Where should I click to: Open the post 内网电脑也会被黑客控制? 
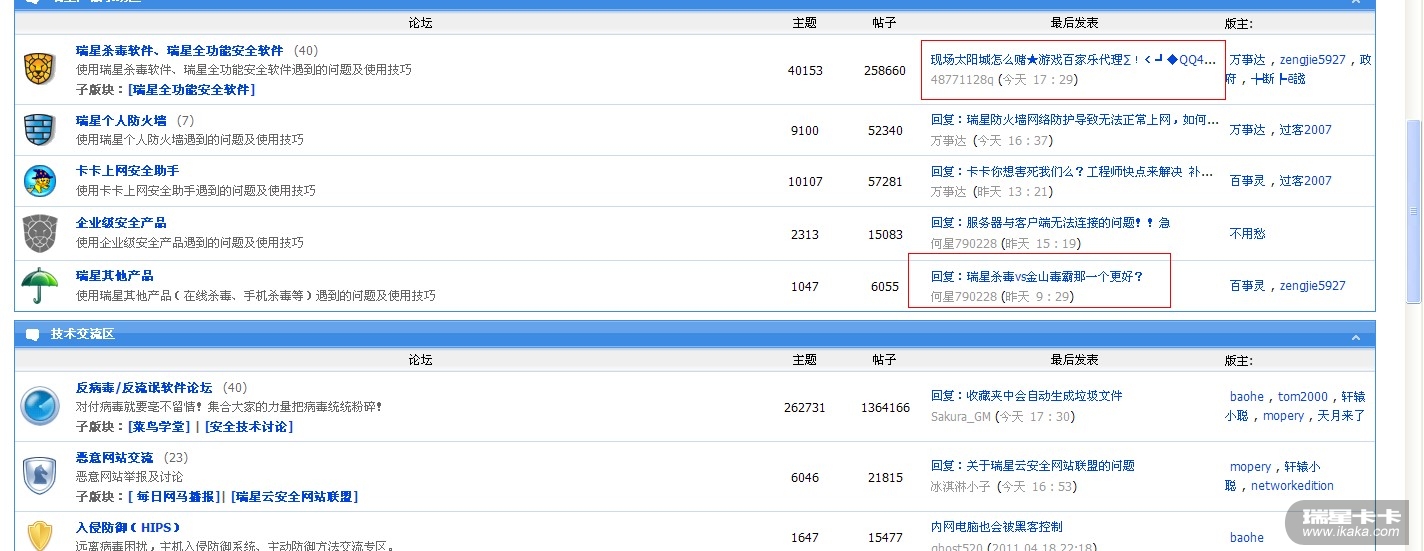pyautogui.click(x=996, y=527)
